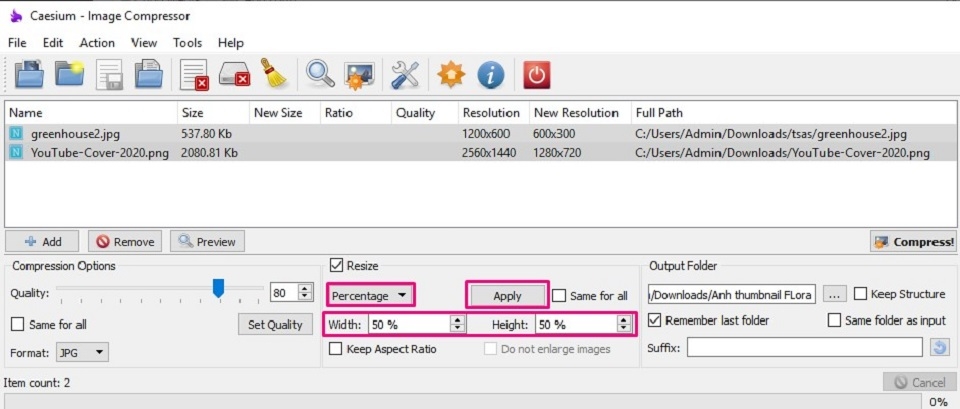The image size is (960, 409).
Task: Click the Set Quality button
Action: (x=275, y=325)
